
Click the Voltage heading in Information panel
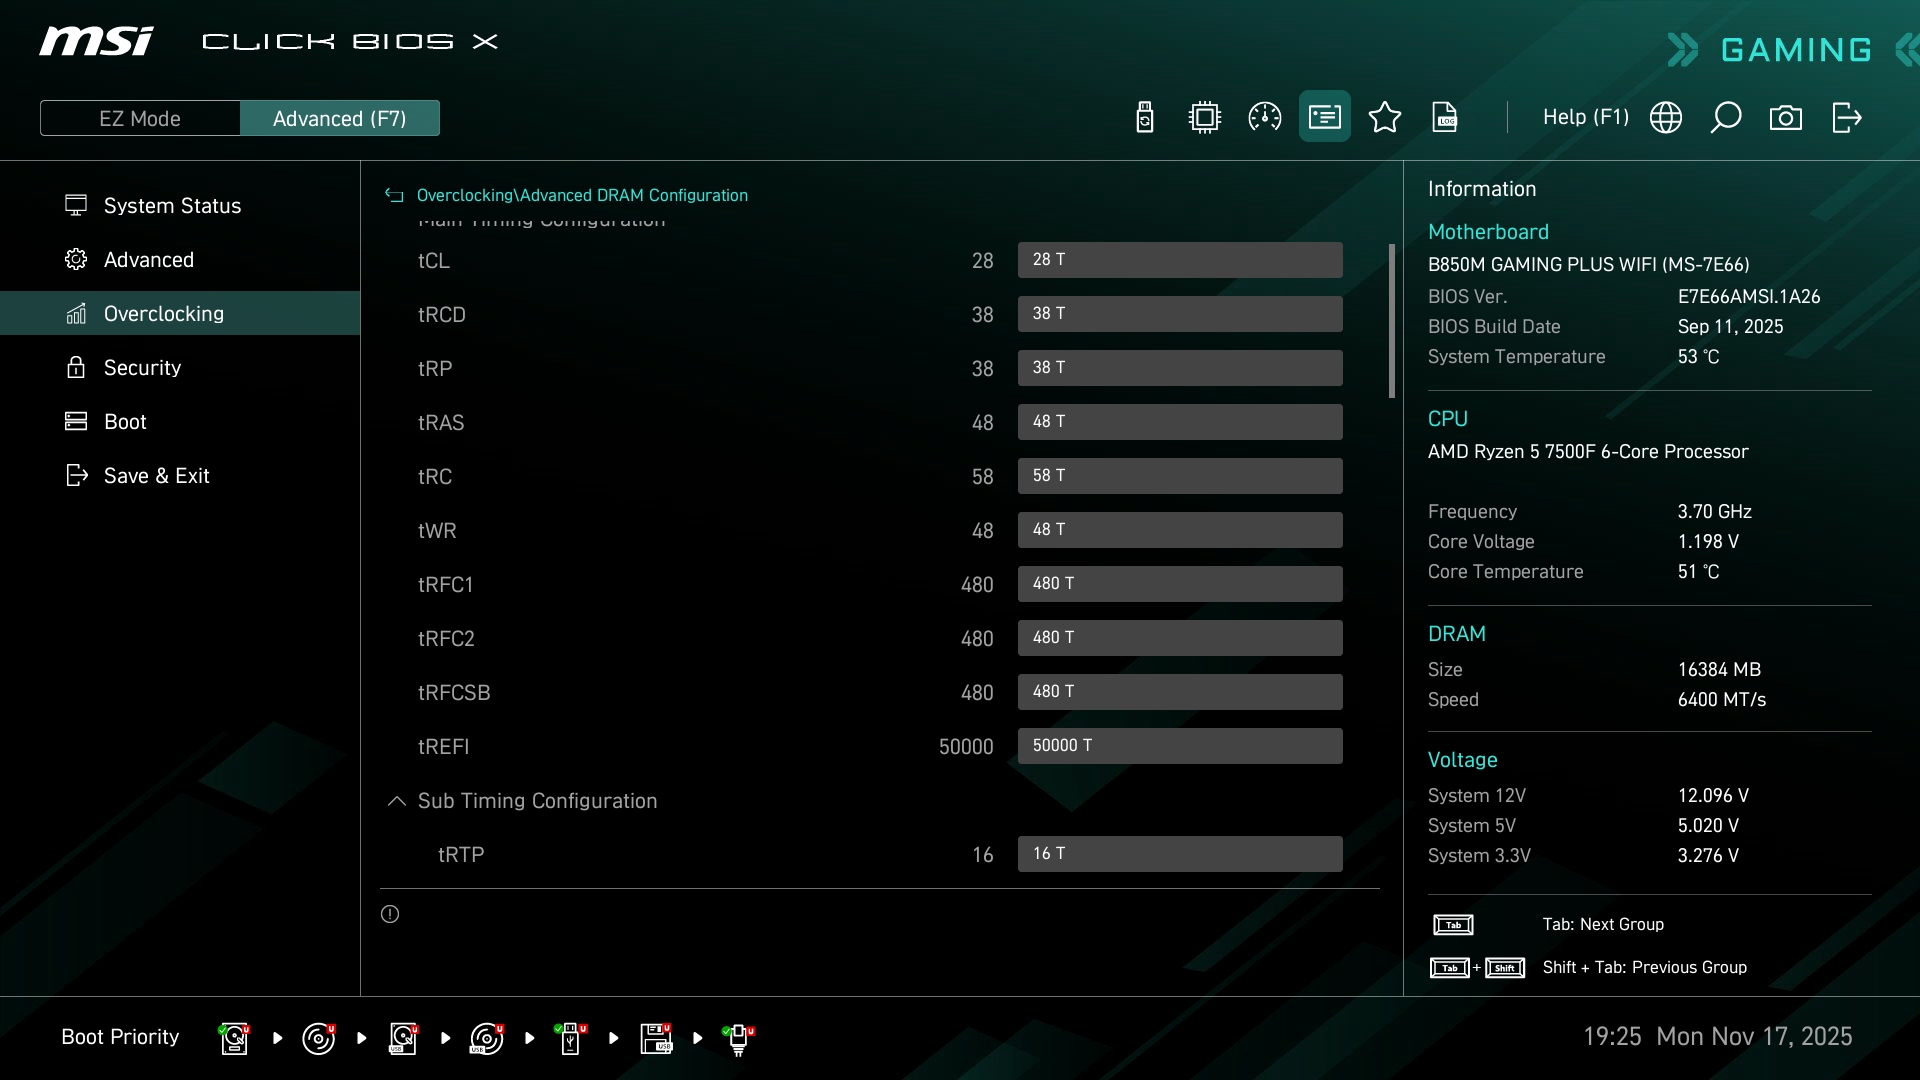[x=1462, y=760]
